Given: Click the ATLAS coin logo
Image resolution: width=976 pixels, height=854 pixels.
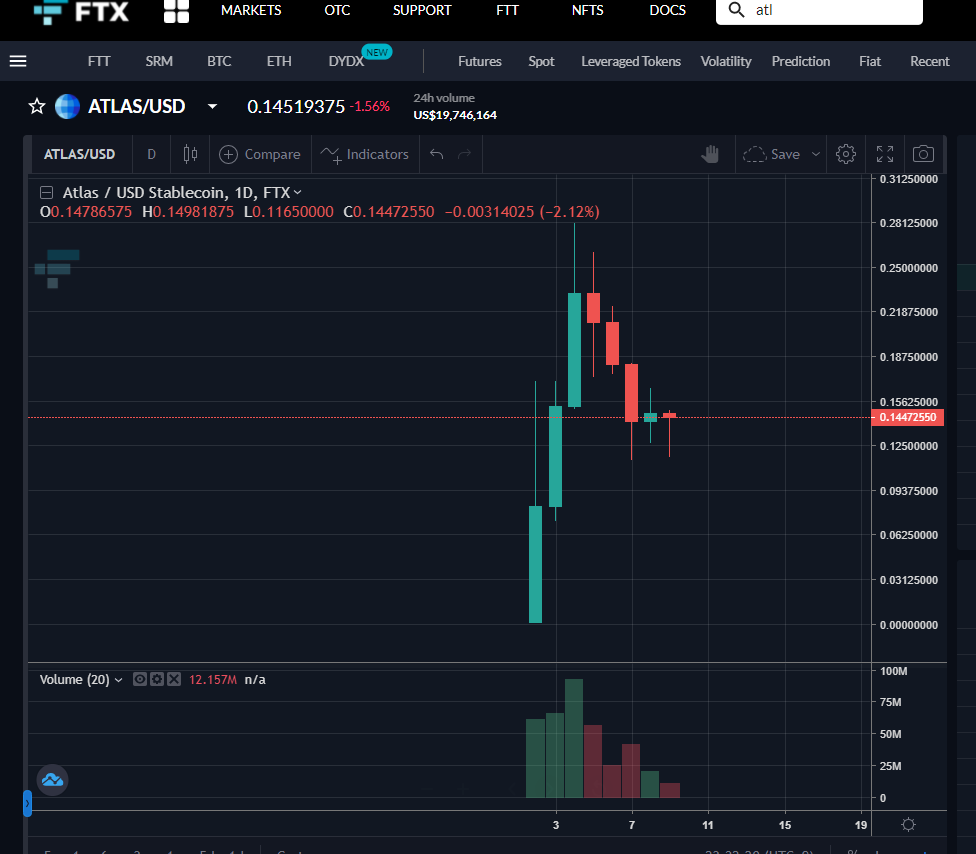Looking at the screenshot, I should 67,106.
